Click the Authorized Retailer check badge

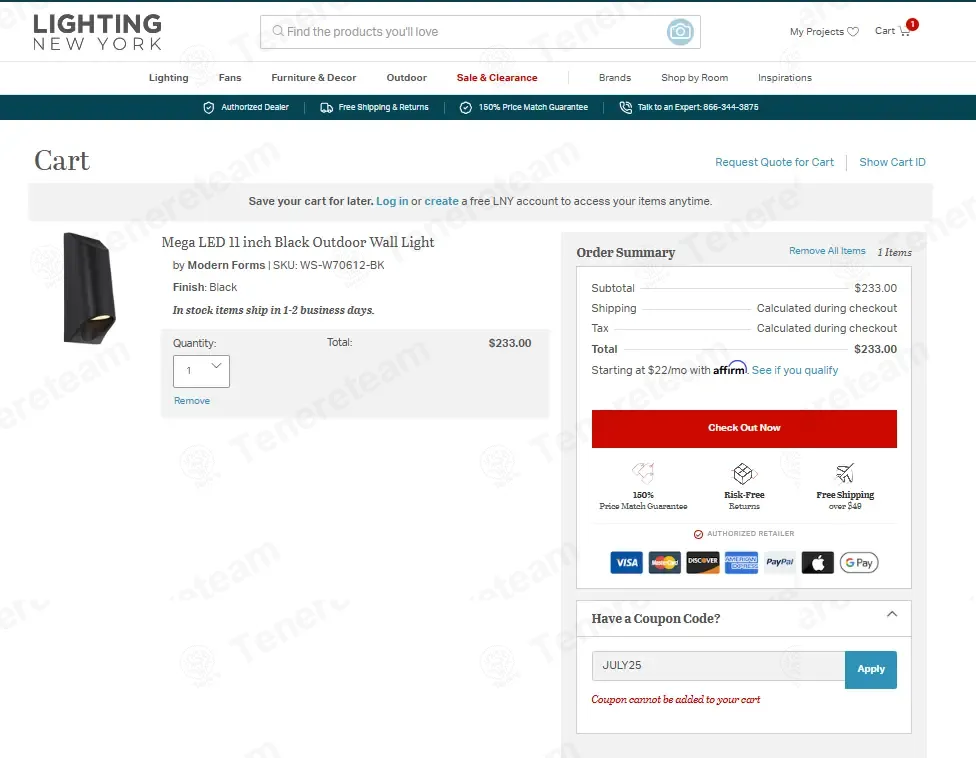[x=698, y=534]
